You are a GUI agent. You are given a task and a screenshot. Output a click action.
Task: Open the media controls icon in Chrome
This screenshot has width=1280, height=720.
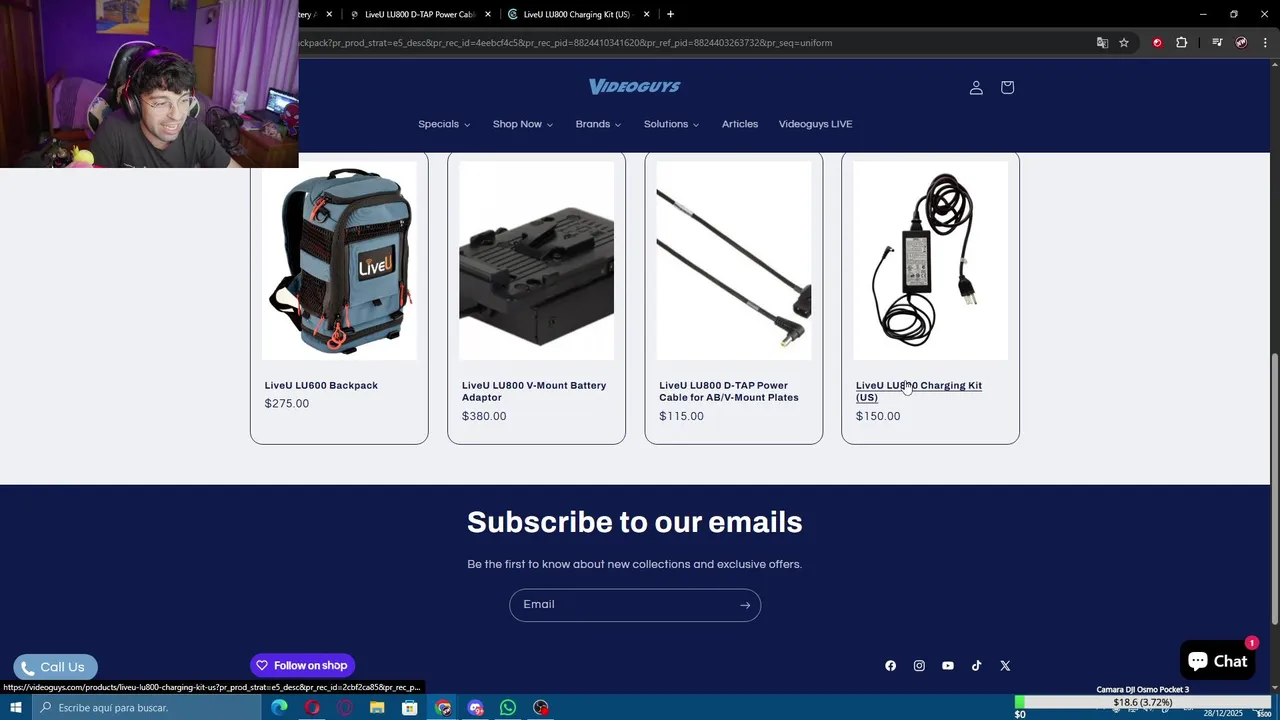point(1217,43)
